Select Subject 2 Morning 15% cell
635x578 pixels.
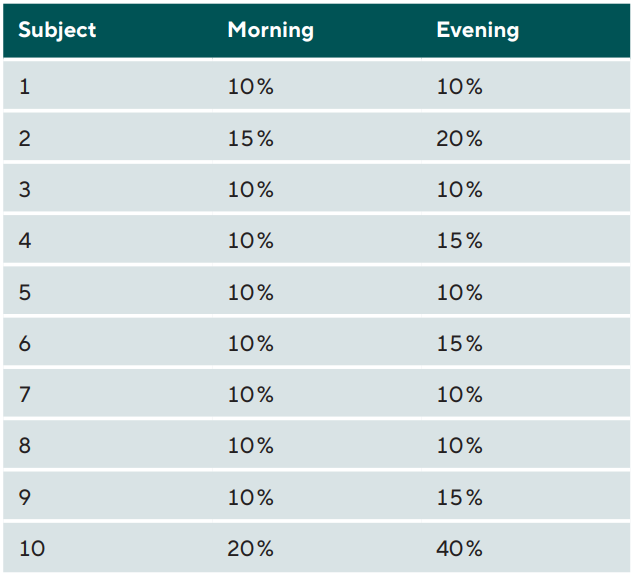click(x=317, y=137)
